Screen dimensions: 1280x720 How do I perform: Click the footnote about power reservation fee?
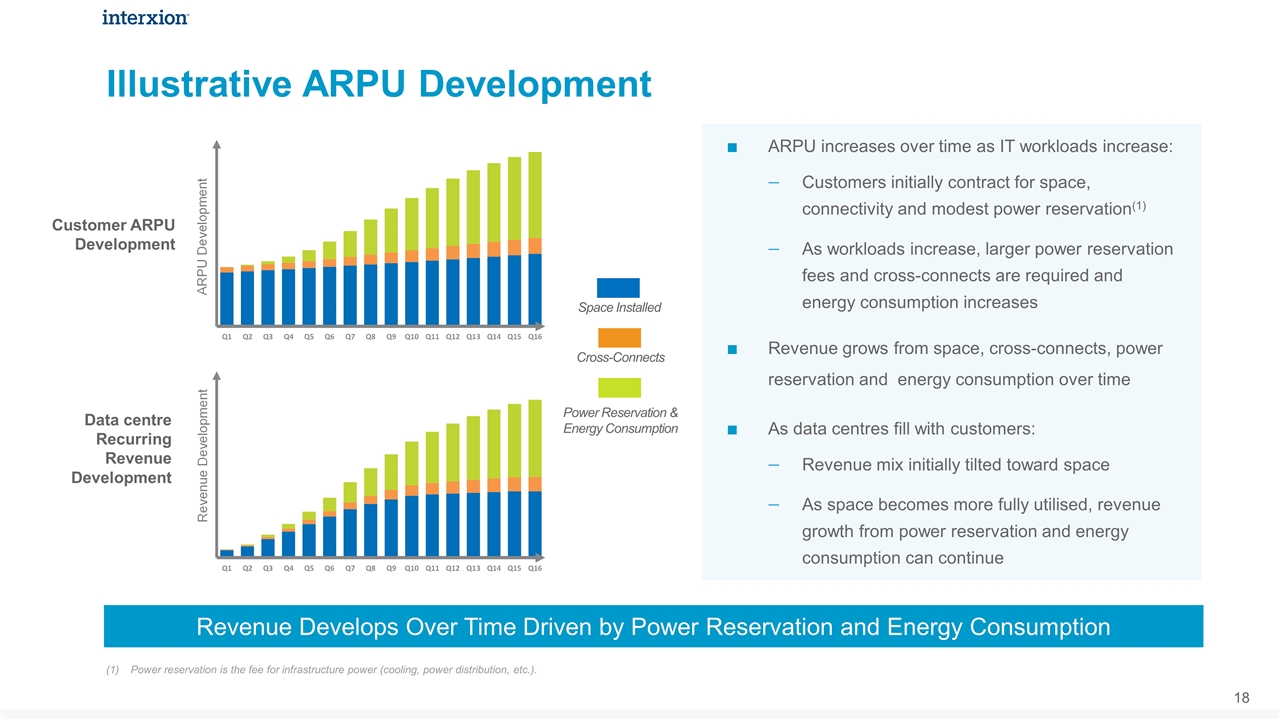coord(321,670)
